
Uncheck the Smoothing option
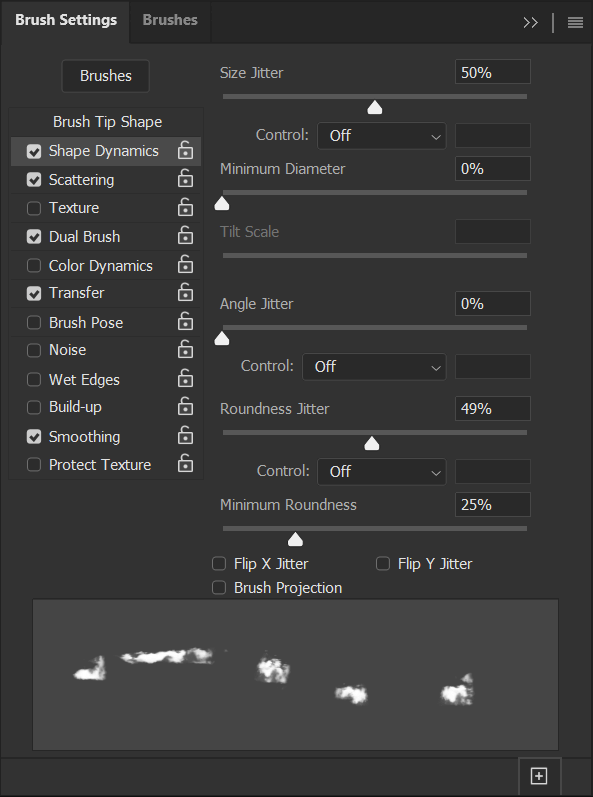coord(34,437)
